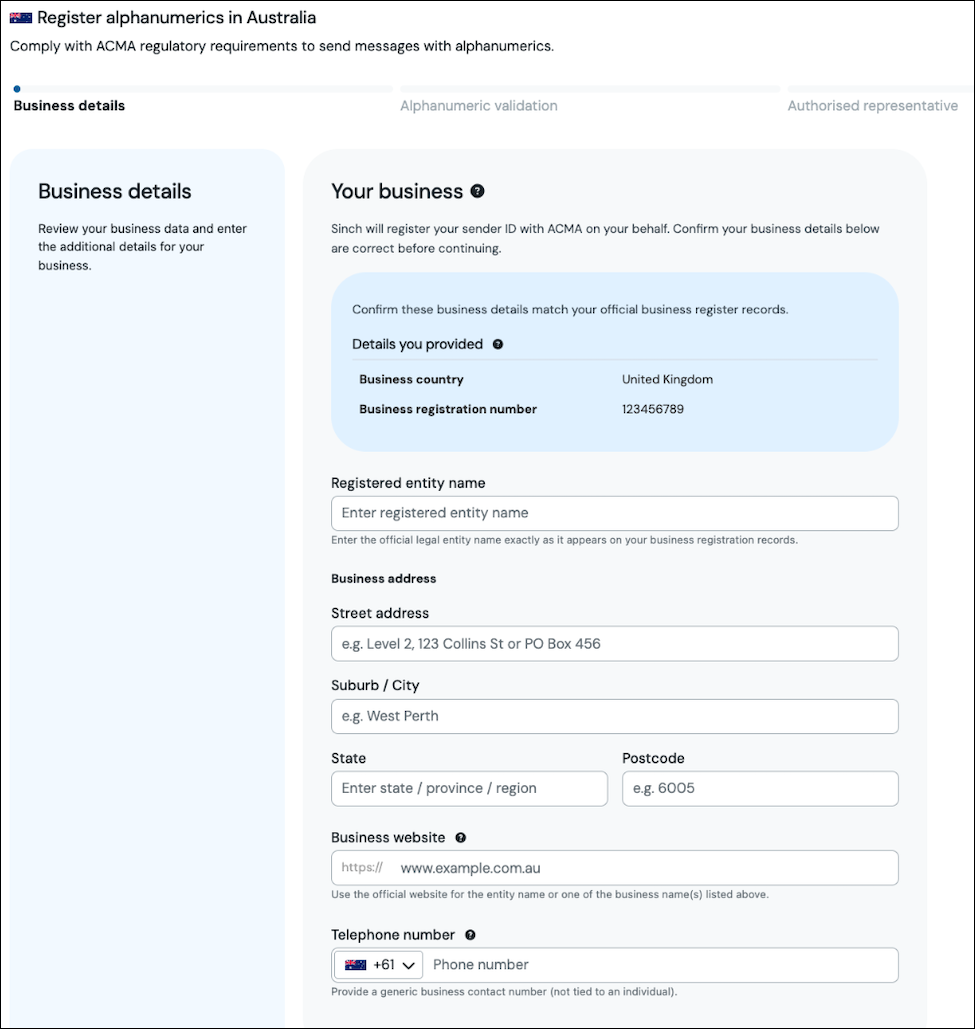
Task: Open the +61 country code dropdown
Action: pyautogui.click(x=379, y=965)
